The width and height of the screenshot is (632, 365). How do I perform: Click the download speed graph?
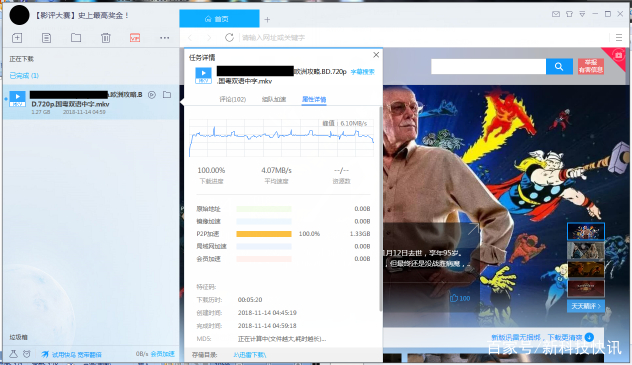point(281,138)
